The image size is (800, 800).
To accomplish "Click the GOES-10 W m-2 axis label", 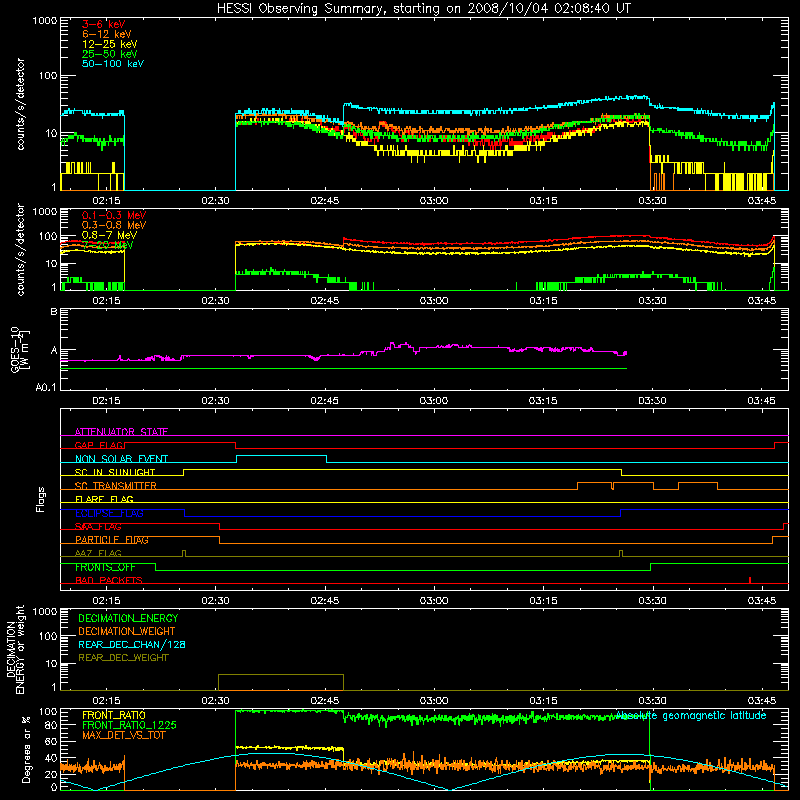I will pyautogui.click(x=20, y=349).
